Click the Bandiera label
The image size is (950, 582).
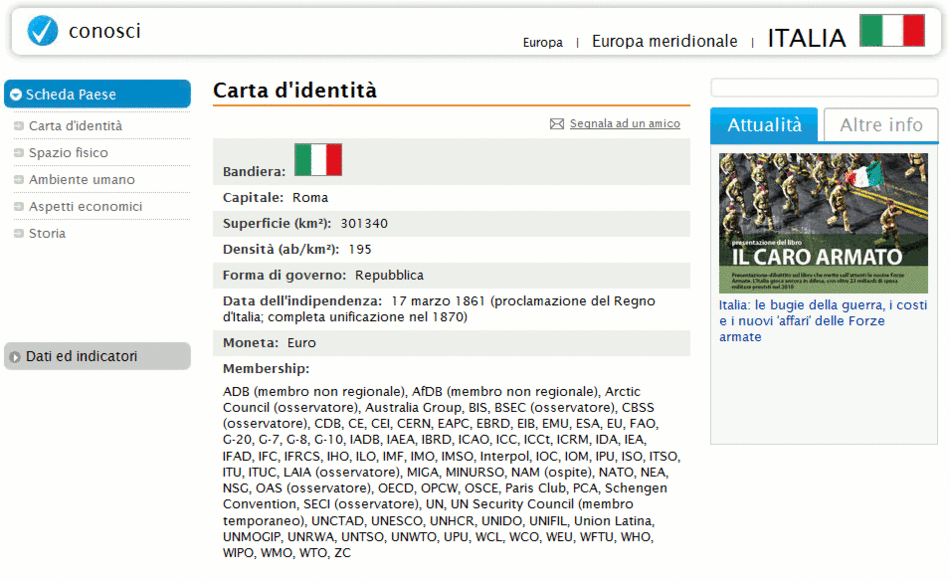tap(254, 171)
